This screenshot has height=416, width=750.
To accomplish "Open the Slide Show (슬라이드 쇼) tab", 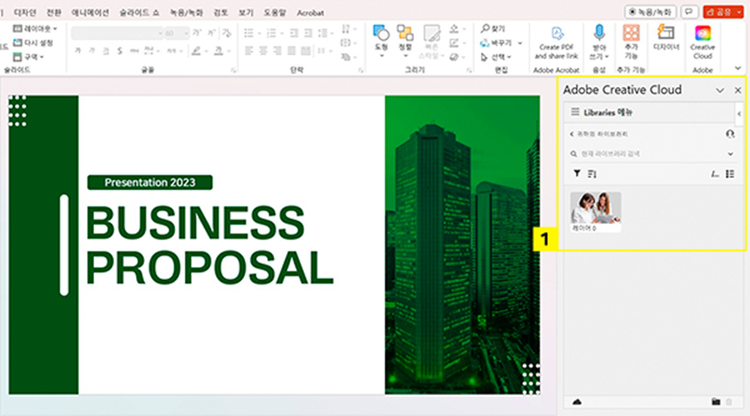I will tap(139, 12).
